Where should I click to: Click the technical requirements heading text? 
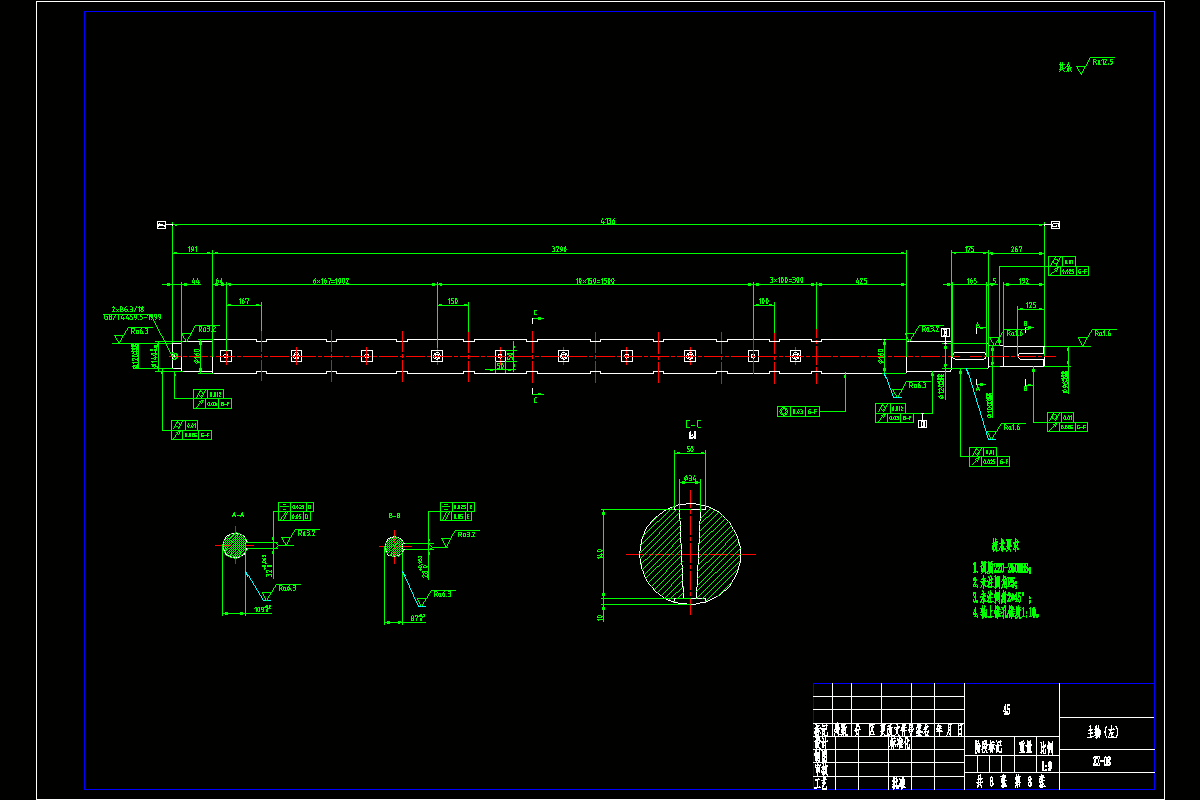(x=1005, y=547)
